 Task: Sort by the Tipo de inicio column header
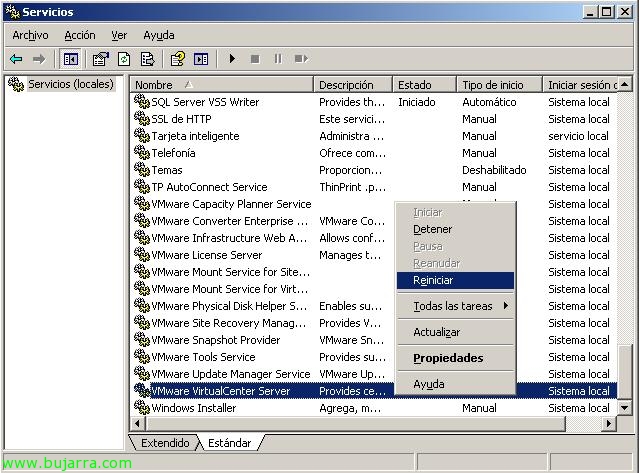500,85
